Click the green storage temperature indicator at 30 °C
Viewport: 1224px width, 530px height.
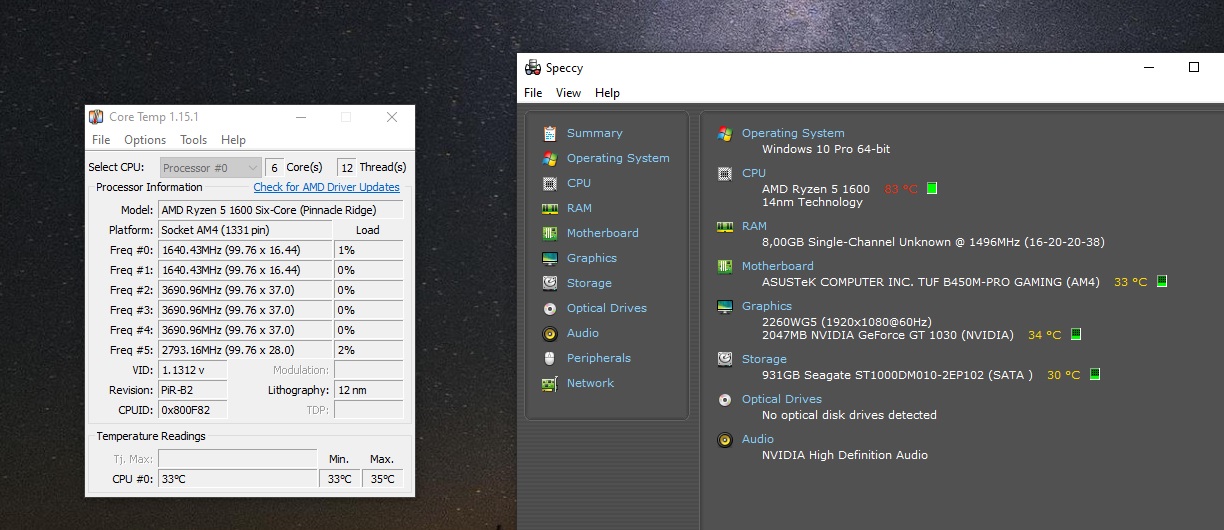pos(1095,375)
